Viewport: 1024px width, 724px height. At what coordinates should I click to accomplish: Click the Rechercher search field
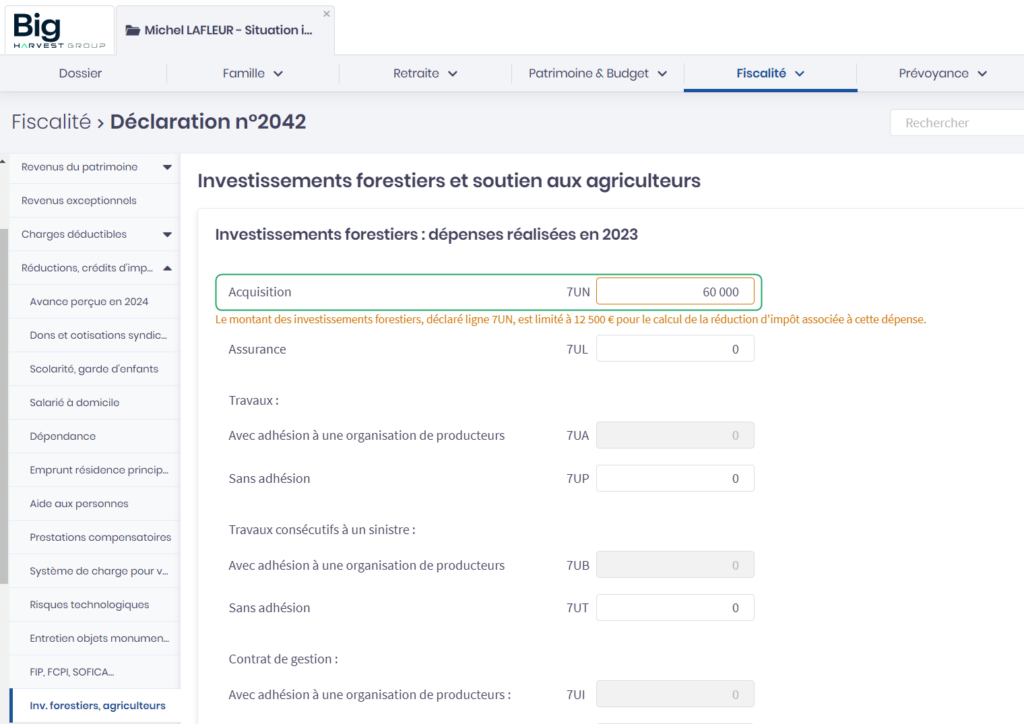click(956, 123)
